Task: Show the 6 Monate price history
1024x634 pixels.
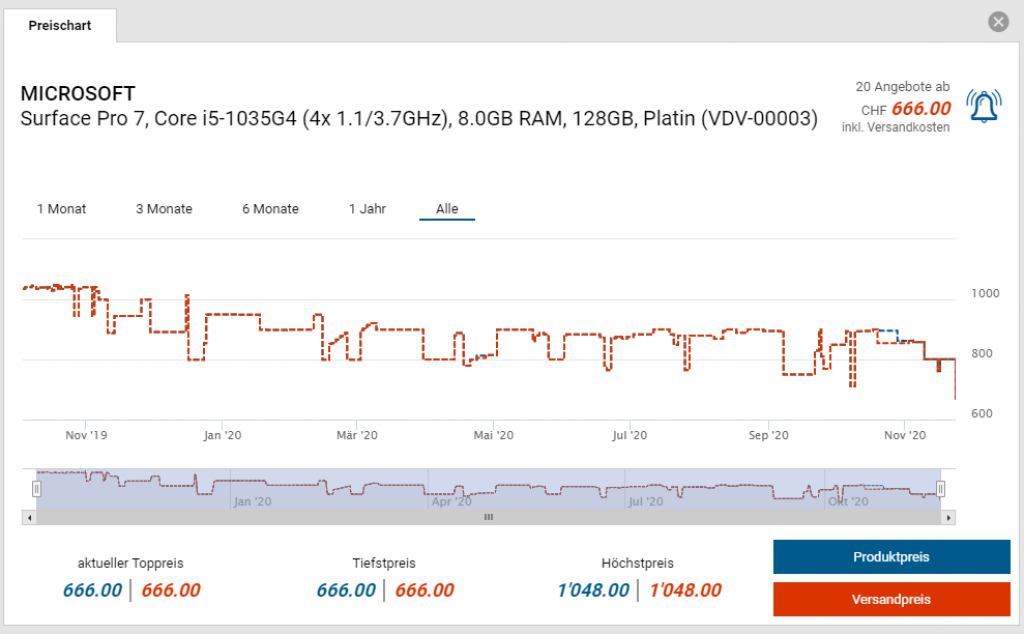Action: click(x=270, y=209)
